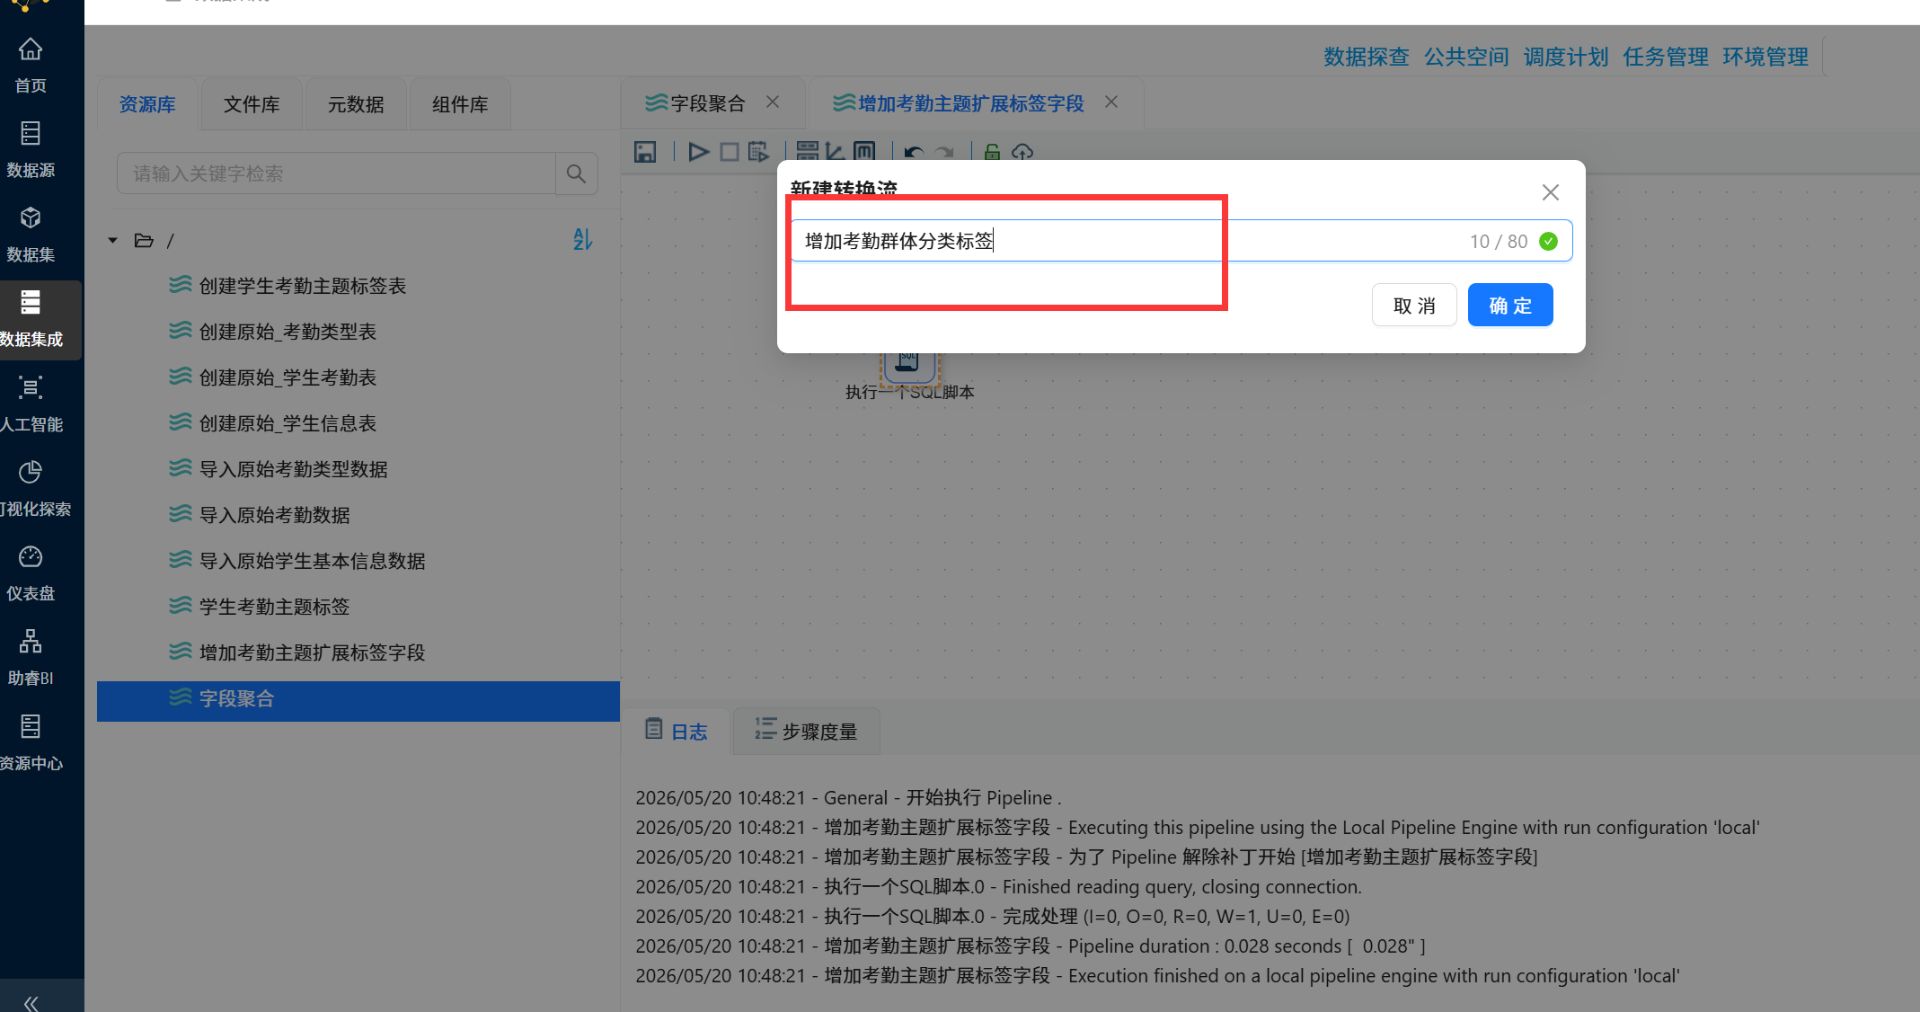Open 数据集 in the sidebar
This screenshot has height=1012, width=1920.
click(x=31, y=235)
